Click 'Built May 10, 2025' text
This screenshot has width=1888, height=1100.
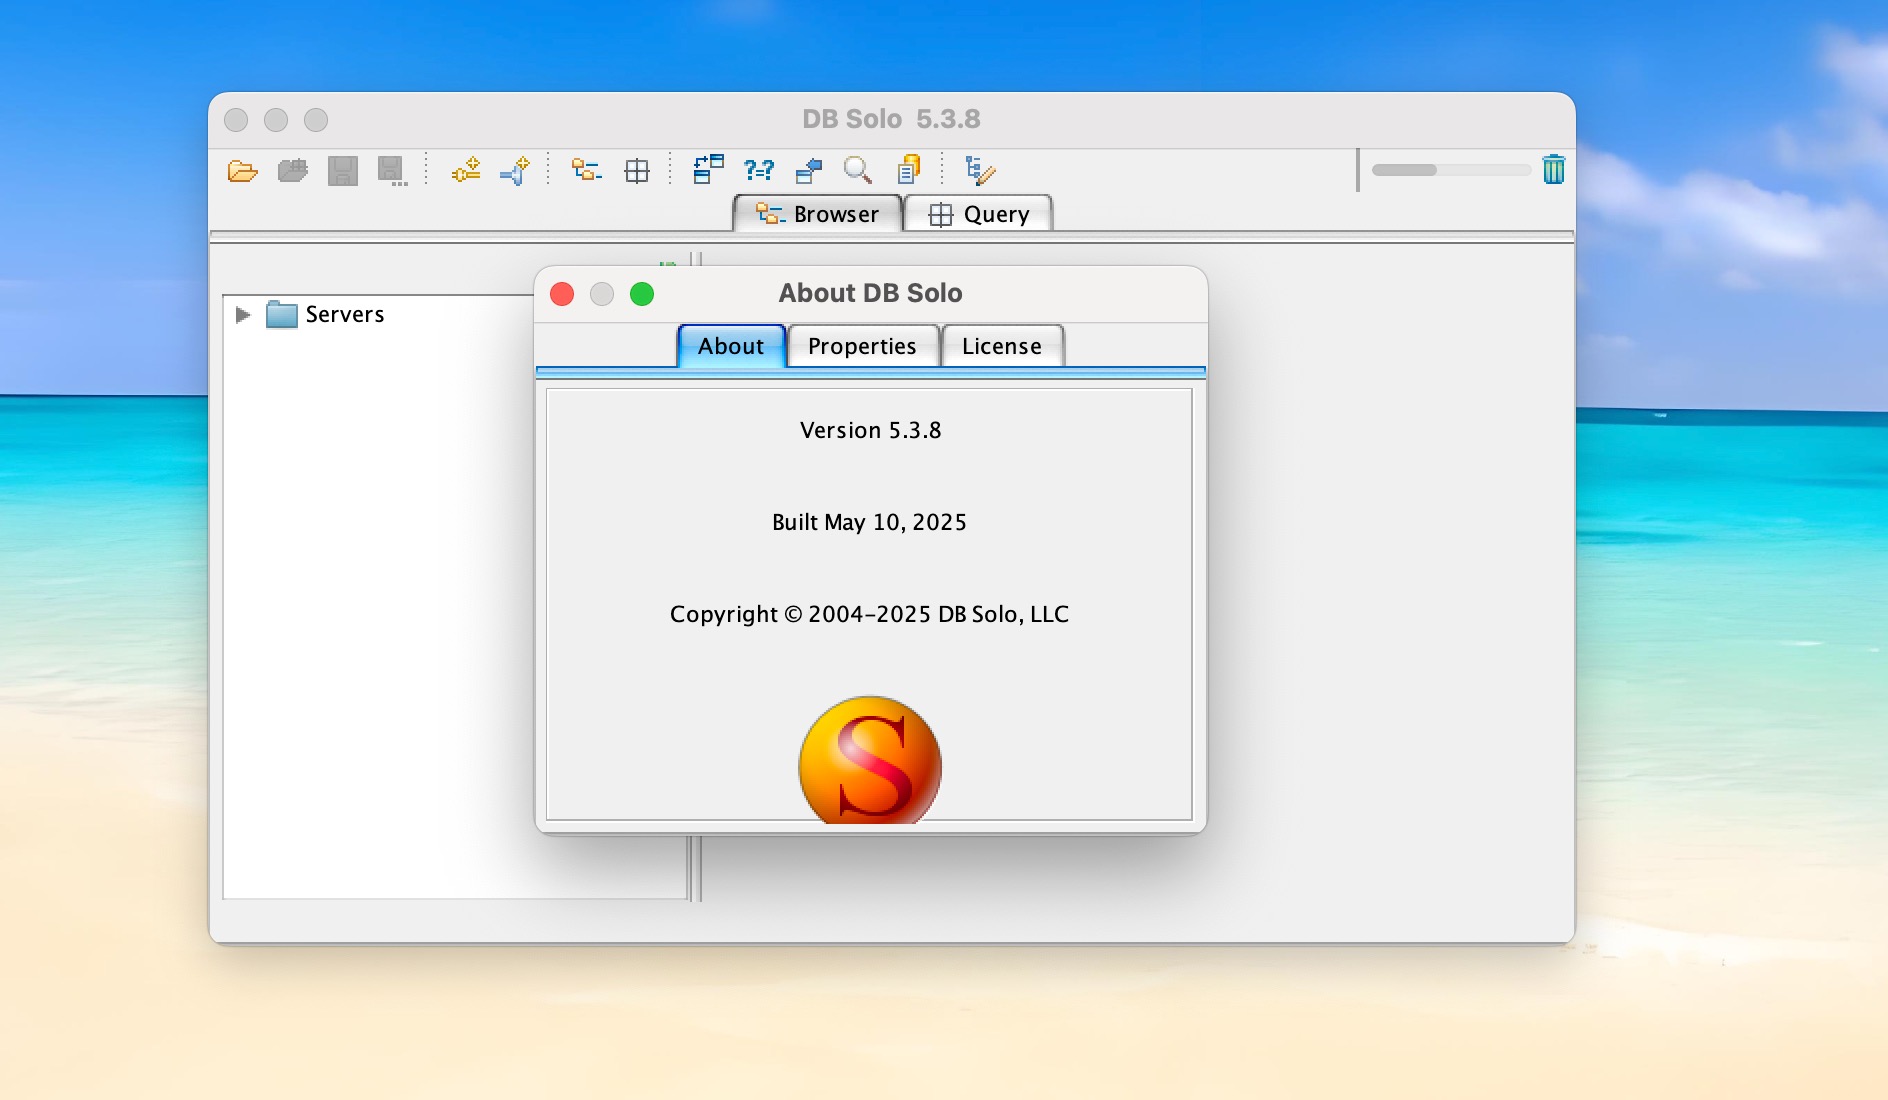click(x=869, y=522)
